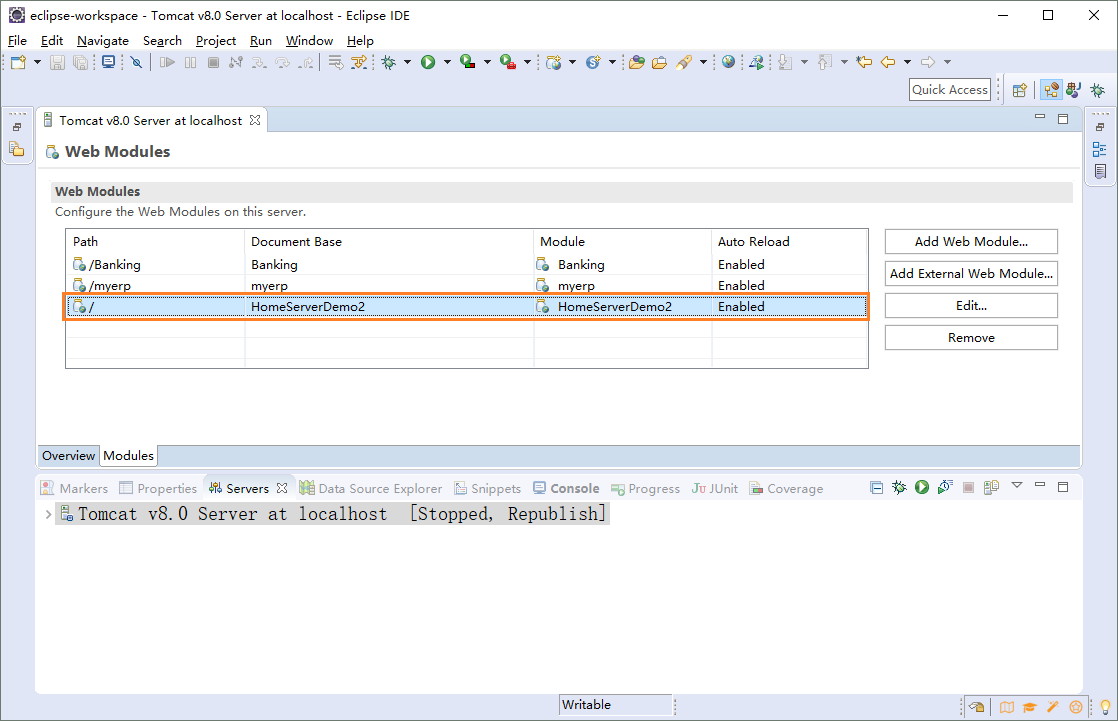Switch to the Java perspective
The height and width of the screenshot is (721, 1118).
point(1073,90)
